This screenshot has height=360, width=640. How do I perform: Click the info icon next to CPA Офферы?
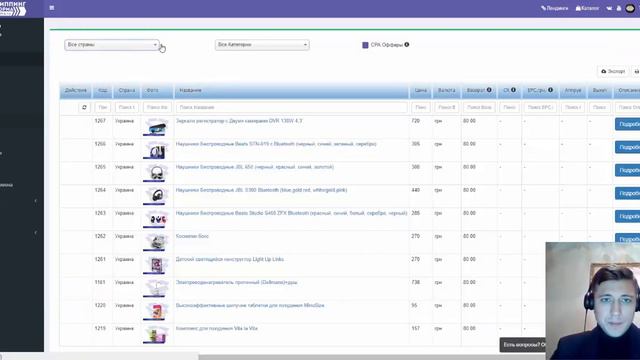tap(407, 44)
